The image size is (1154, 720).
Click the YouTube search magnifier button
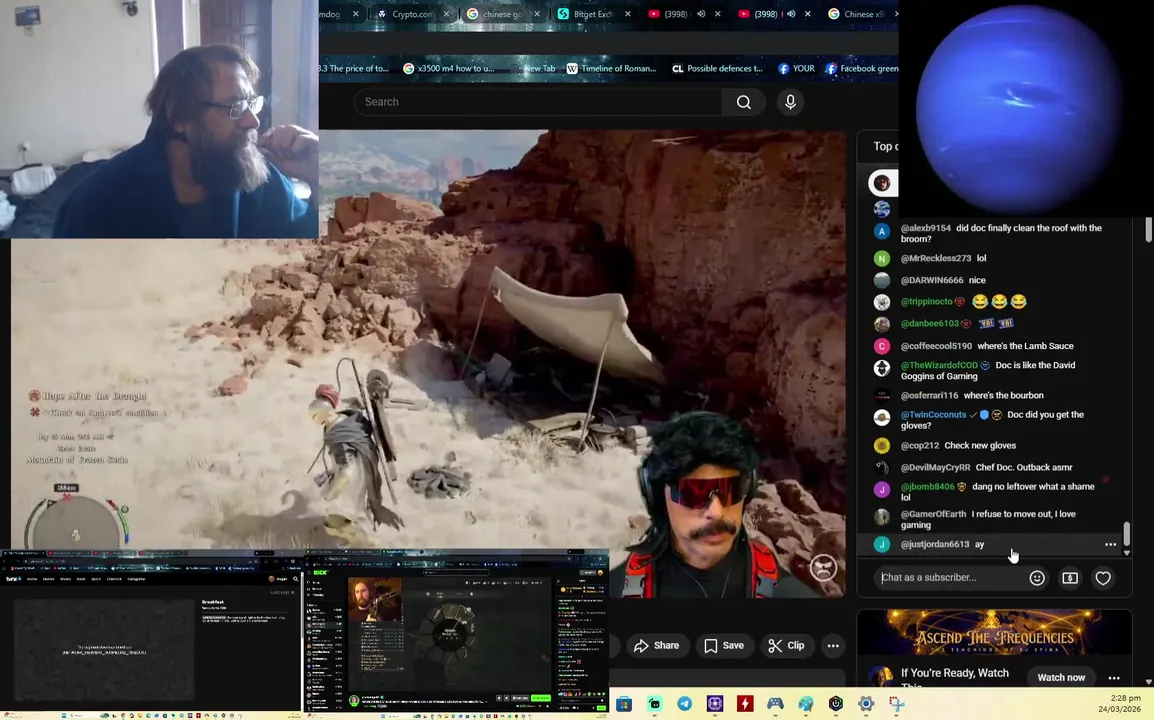pos(743,102)
